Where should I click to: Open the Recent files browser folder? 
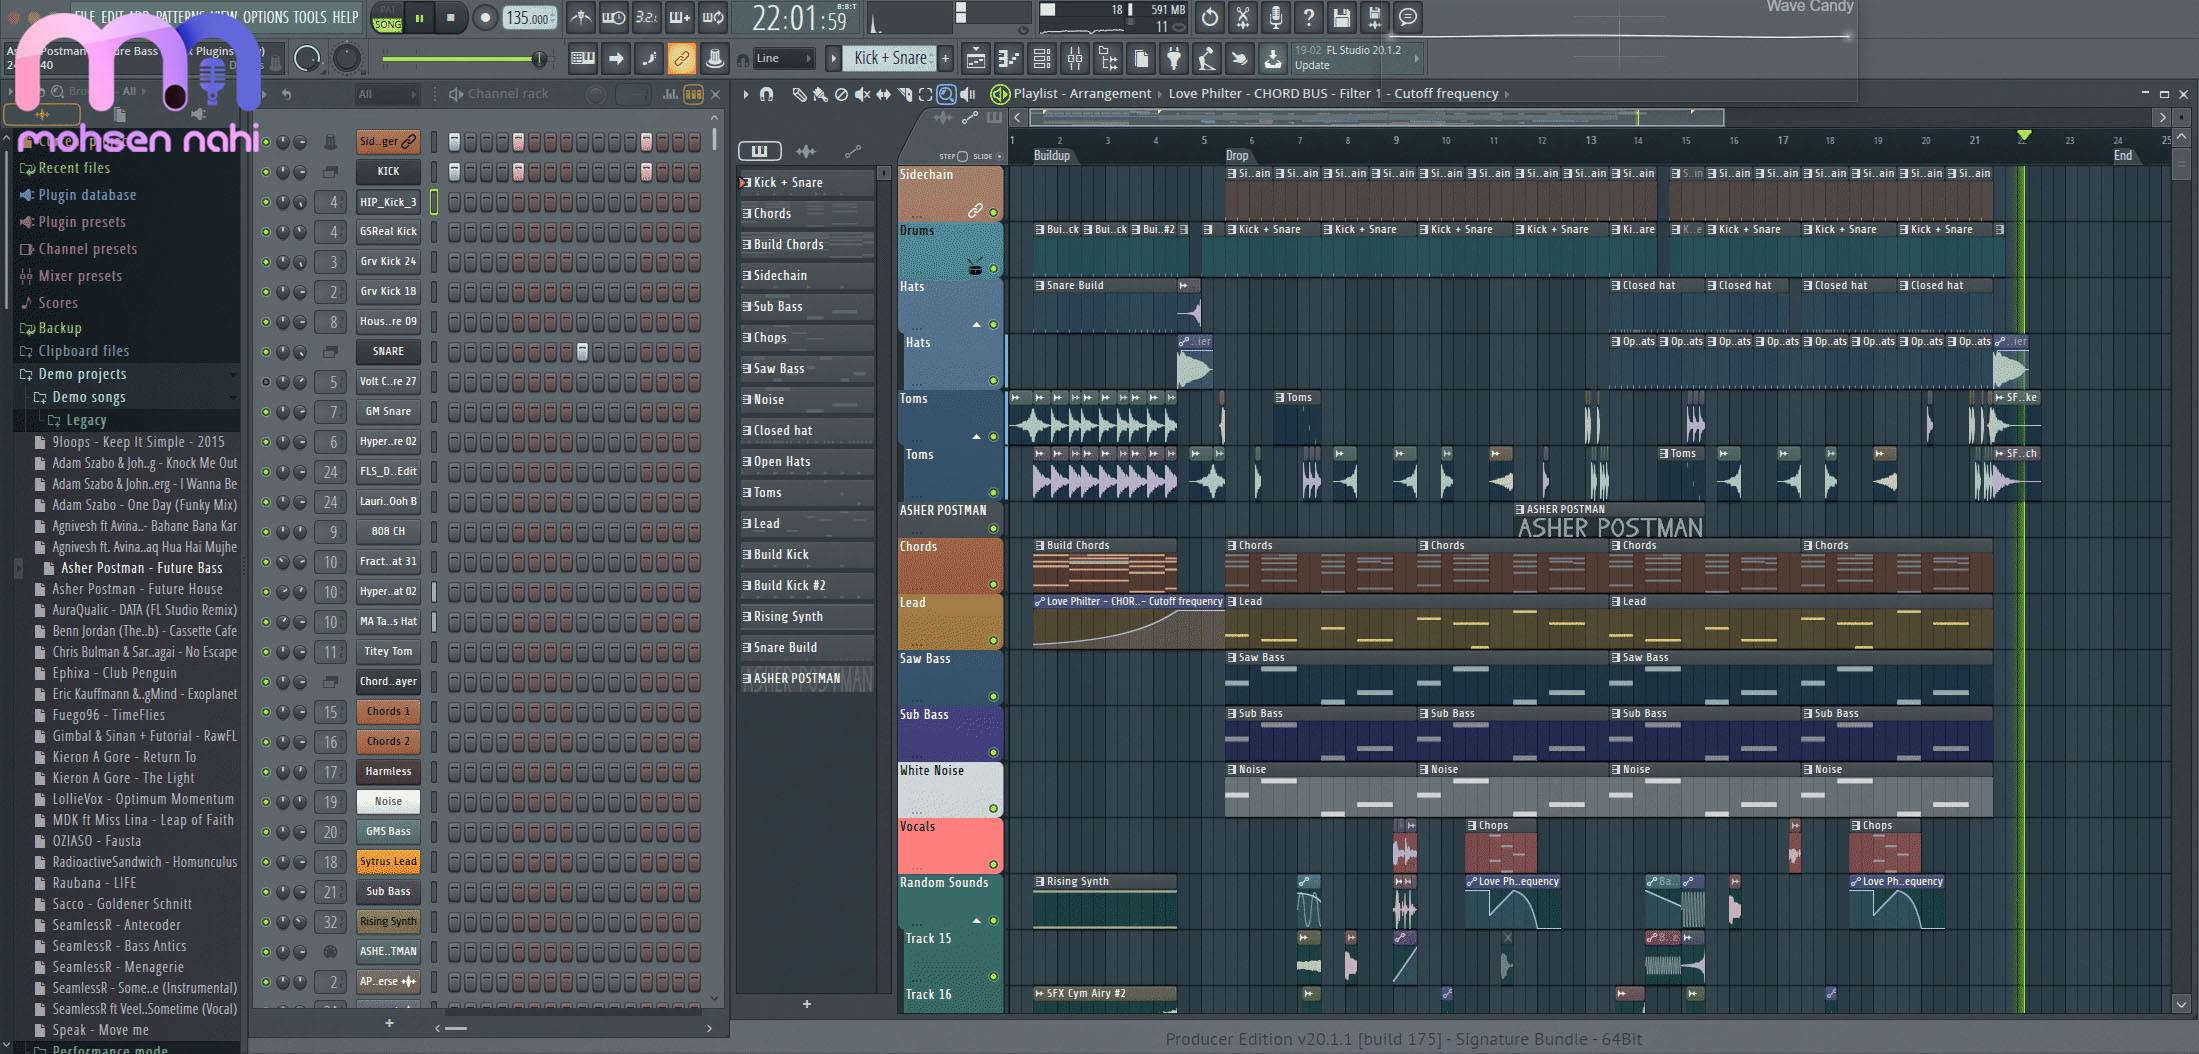click(x=74, y=168)
